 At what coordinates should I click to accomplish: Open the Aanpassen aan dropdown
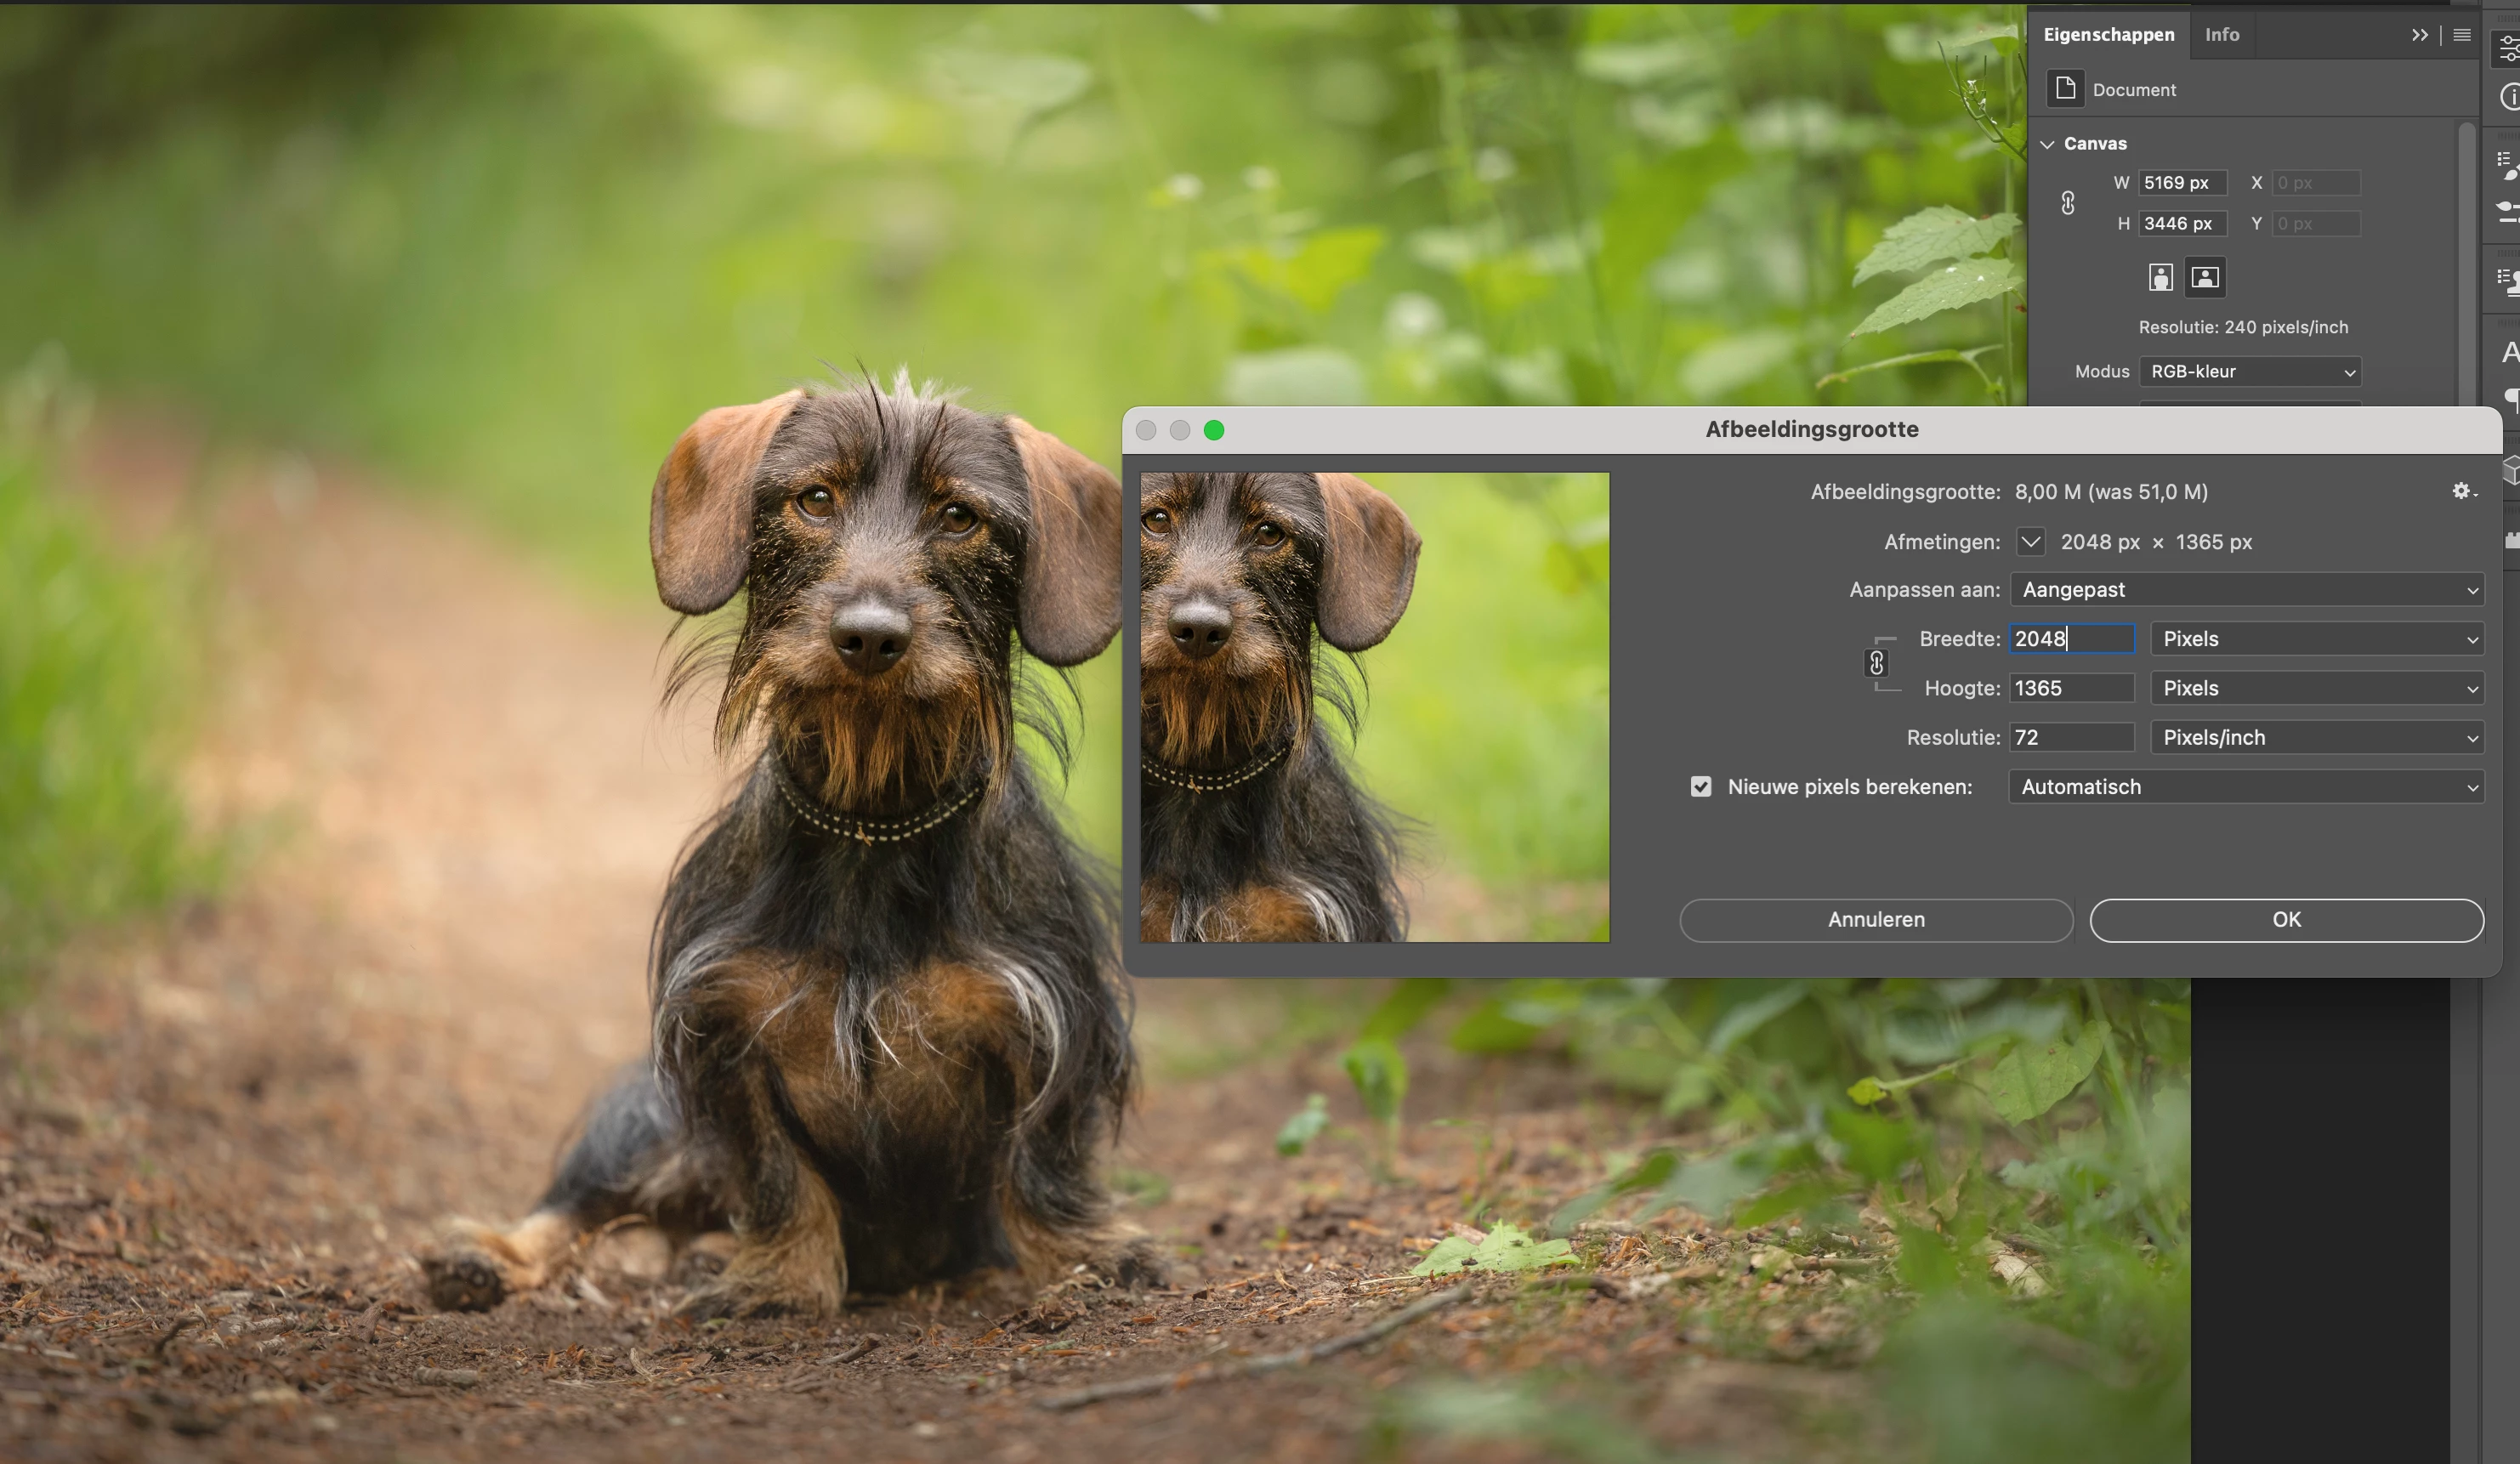2246,590
